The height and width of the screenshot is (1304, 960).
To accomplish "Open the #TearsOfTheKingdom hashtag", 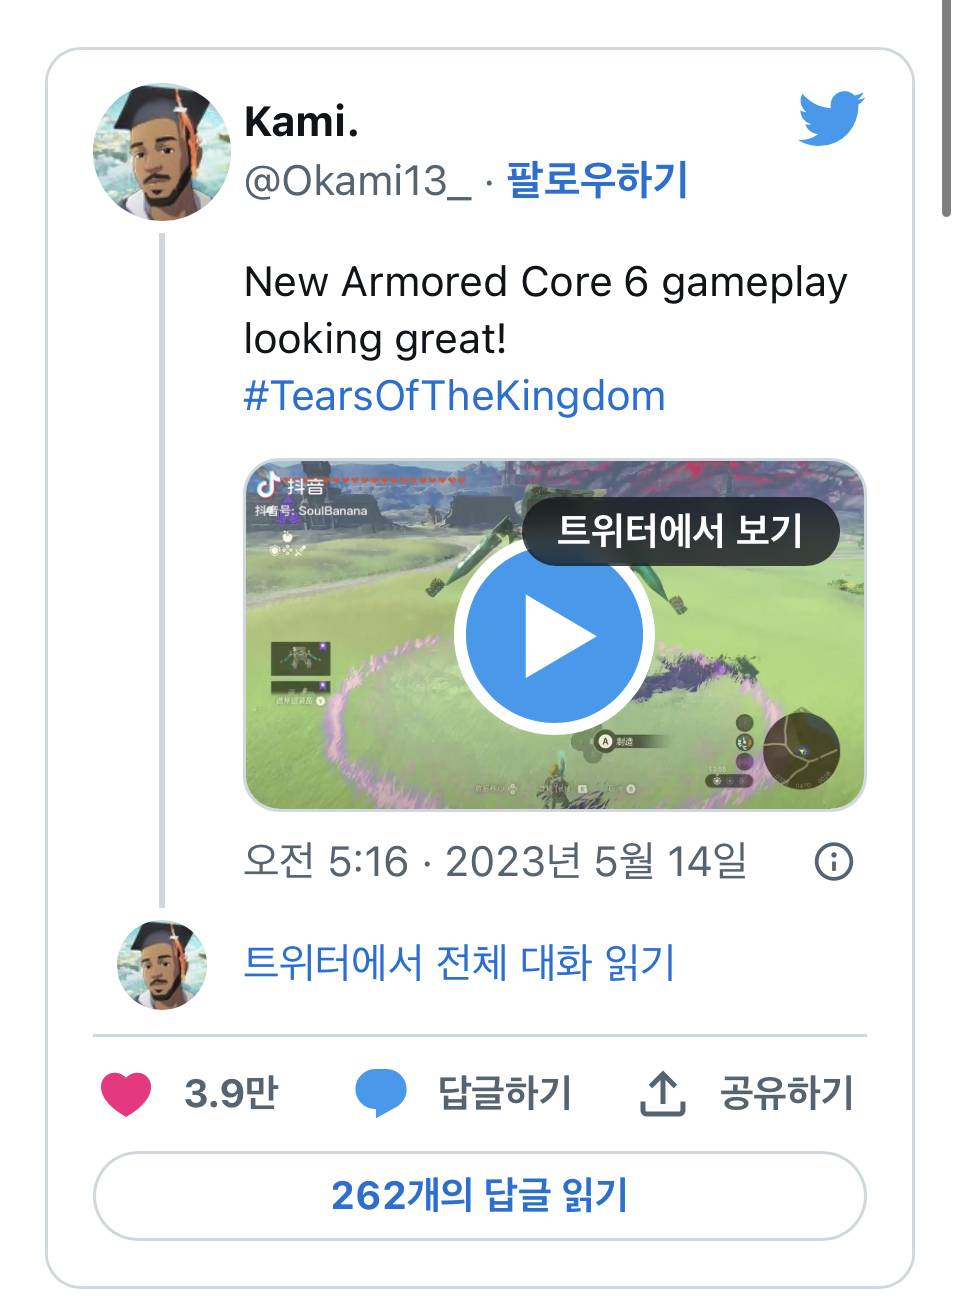I will (455, 396).
